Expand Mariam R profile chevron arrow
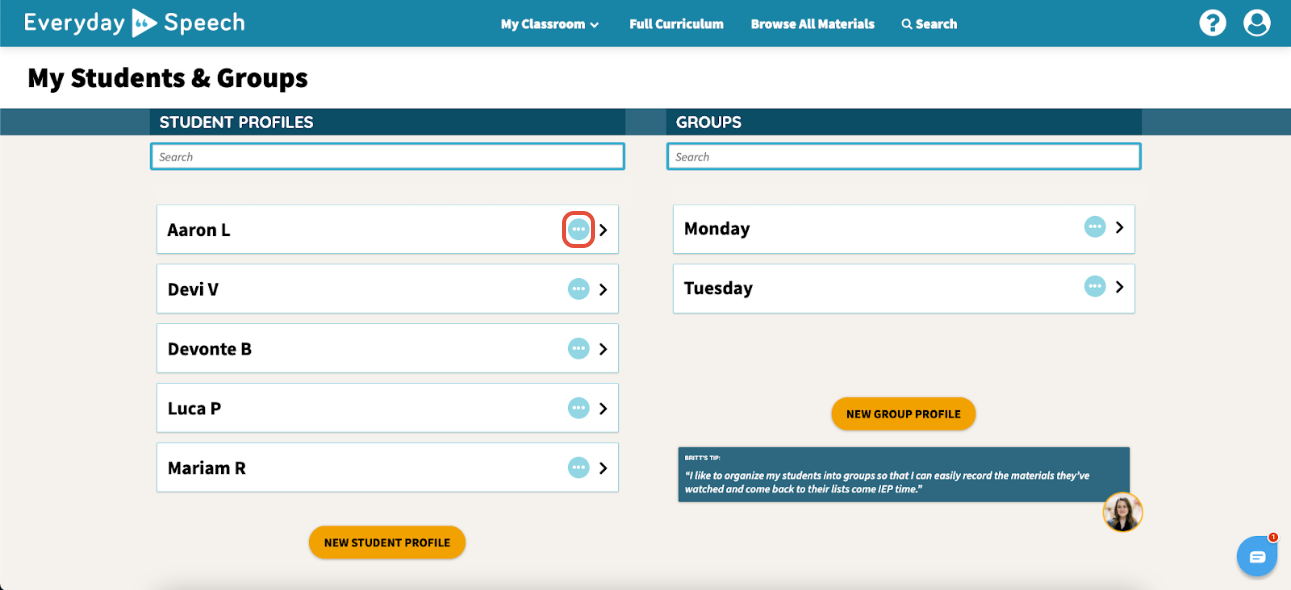This screenshot has height=590, width=1291. tap(603, 468)
